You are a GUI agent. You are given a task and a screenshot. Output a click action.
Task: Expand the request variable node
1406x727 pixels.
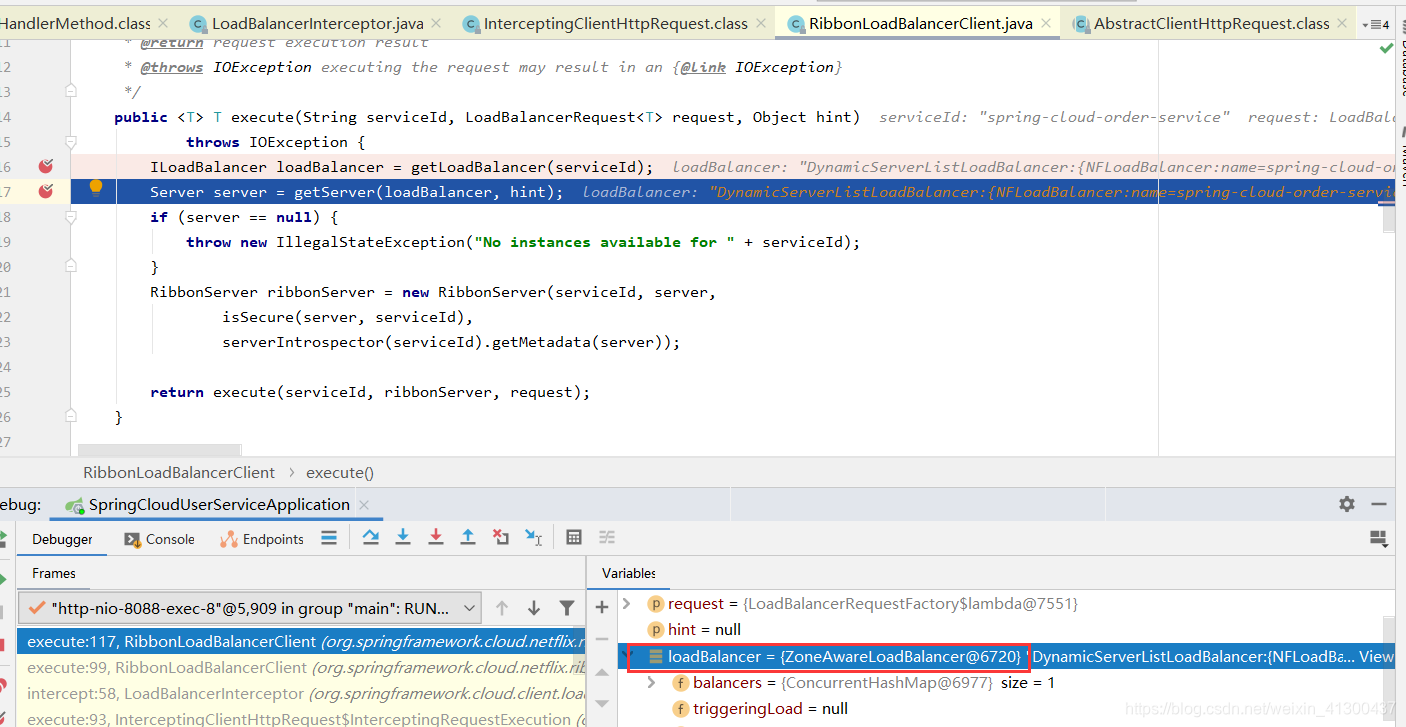[627, 603]
